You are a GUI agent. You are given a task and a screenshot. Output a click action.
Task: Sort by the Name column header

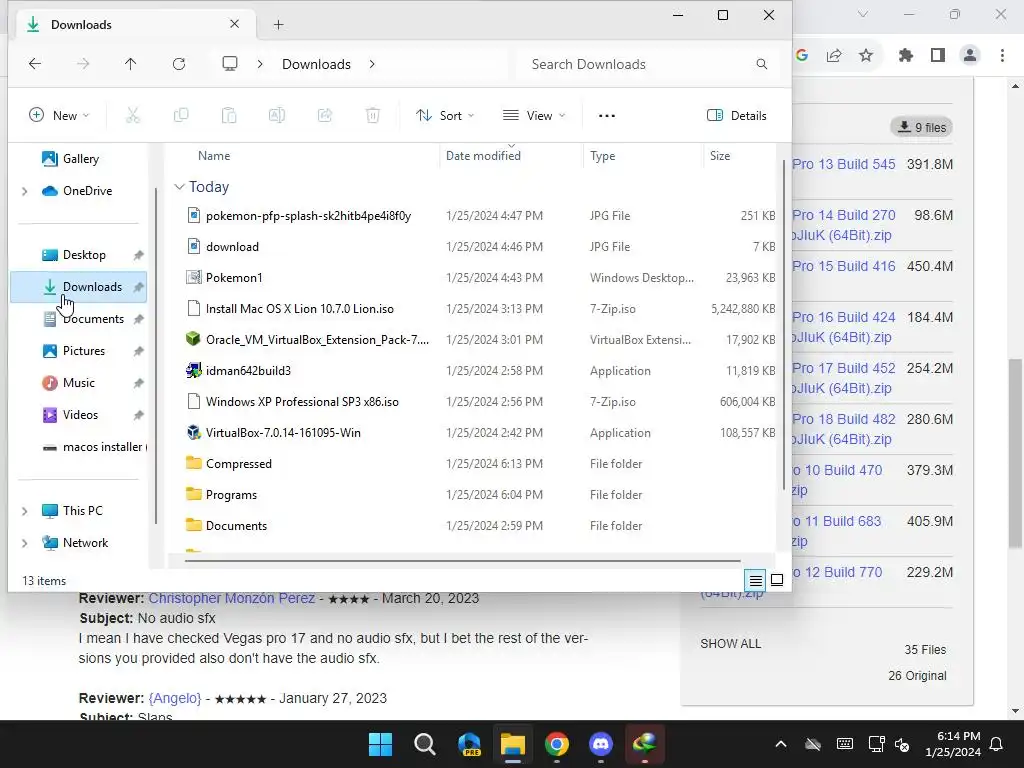tap(214, 156)
